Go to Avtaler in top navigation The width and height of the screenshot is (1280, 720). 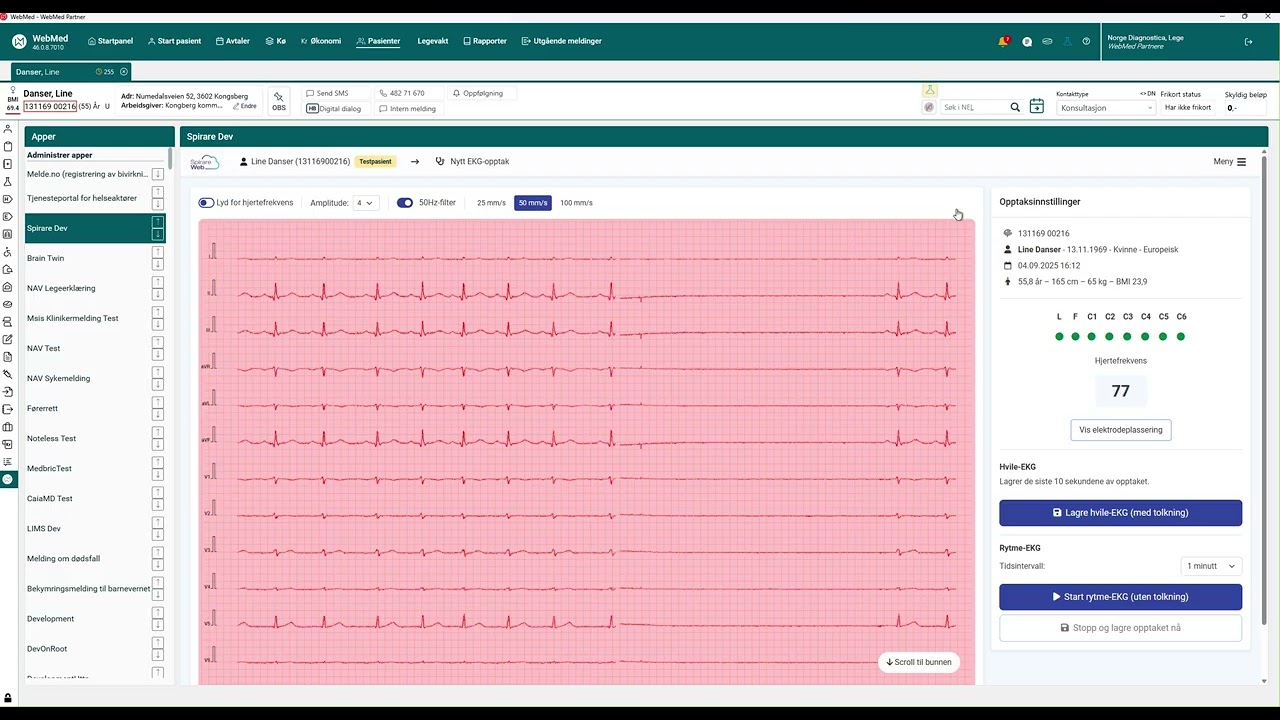pyautogui.click(x=232, y=41)
